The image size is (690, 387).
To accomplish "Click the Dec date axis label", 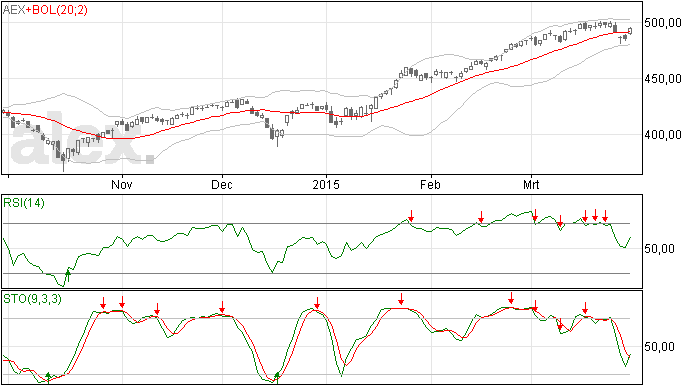I will [x=222, y=184].
